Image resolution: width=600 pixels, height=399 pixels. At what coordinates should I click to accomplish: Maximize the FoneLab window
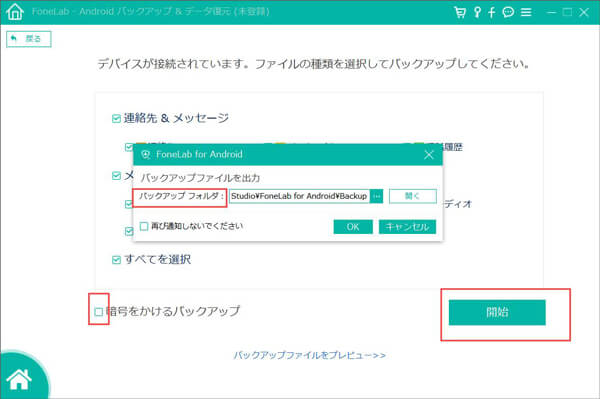[x=567, y=12]
